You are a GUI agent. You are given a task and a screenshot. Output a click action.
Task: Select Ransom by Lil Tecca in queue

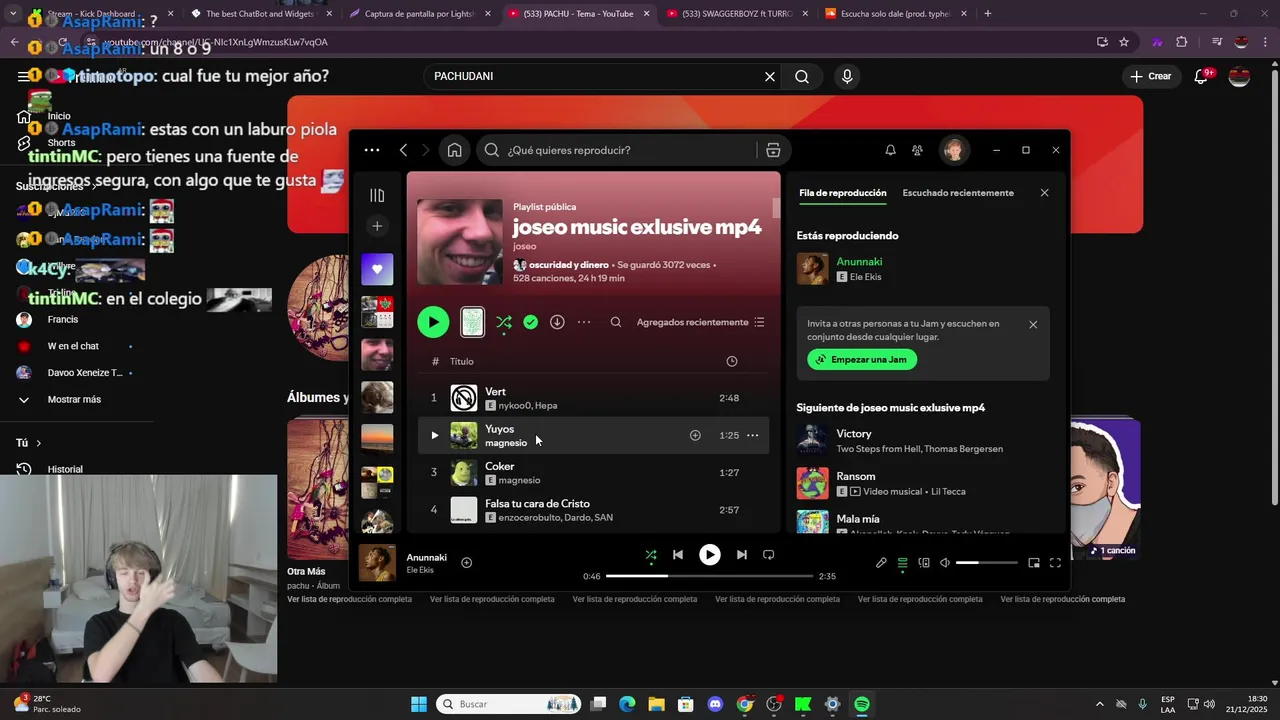coord(922,483)
